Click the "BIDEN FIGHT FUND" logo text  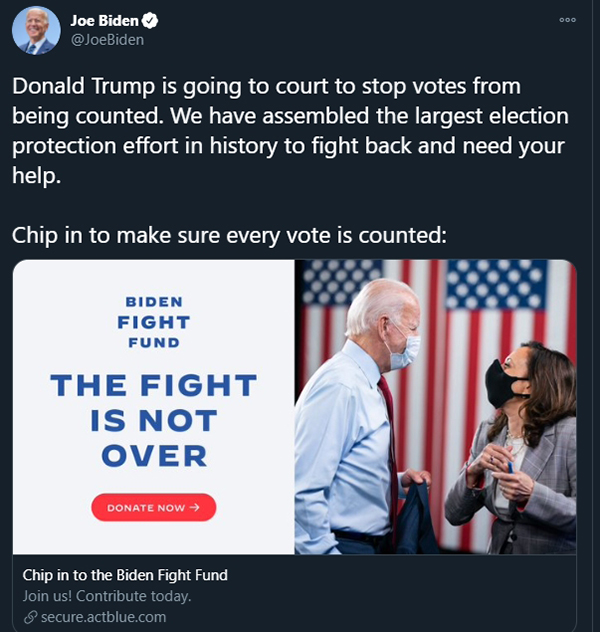(x=153, y=321)
